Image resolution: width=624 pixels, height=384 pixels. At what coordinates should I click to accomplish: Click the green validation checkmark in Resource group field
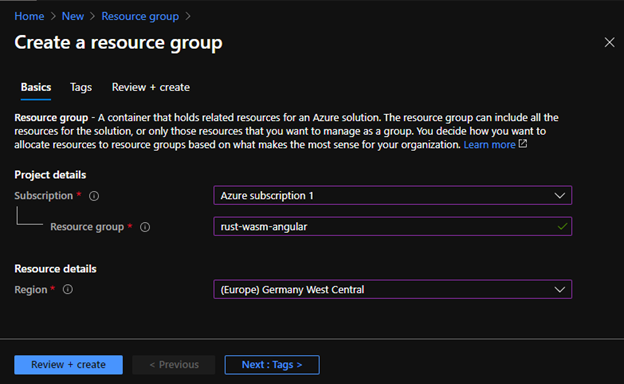point(562,227)
